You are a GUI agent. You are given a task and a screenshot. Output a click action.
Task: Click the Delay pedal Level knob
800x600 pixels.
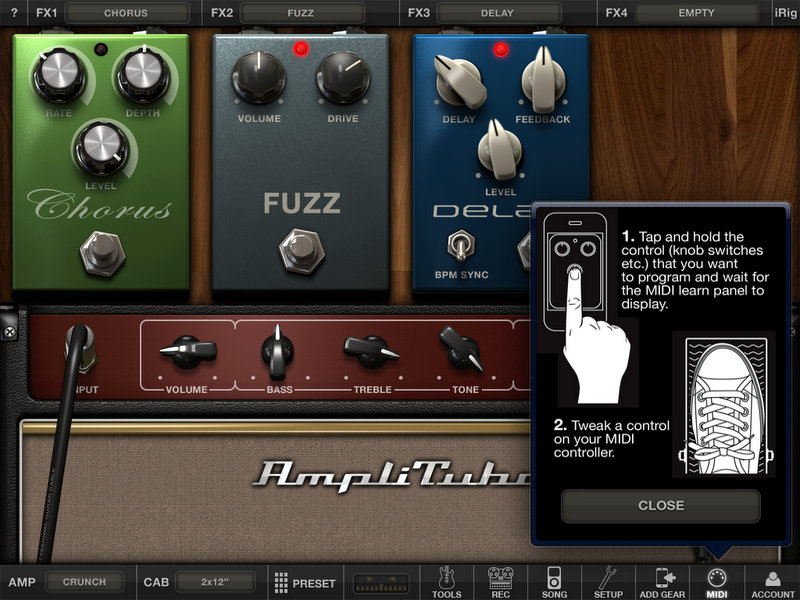coord(500,151)
